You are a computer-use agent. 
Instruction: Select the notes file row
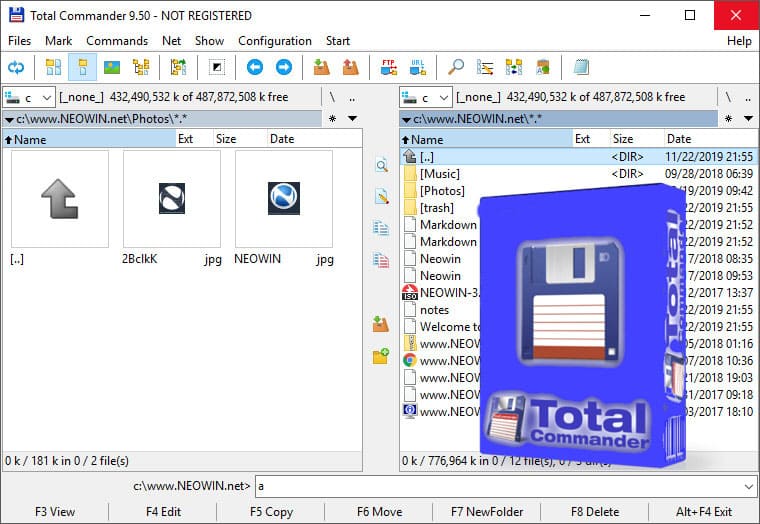coord(579,310)
